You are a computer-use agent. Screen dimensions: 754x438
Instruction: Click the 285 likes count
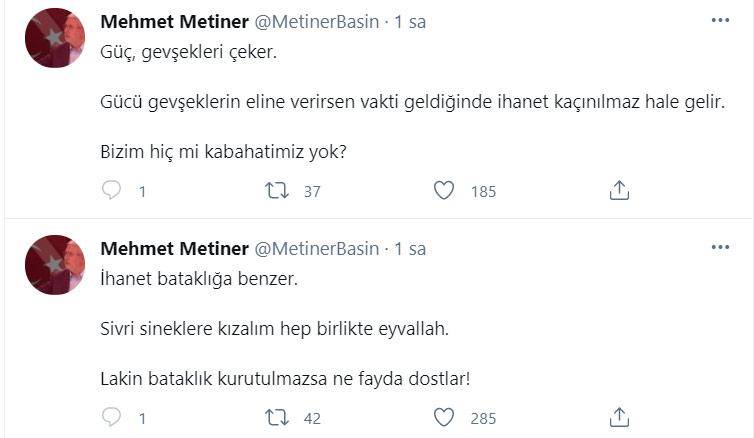tap(483, 418)
